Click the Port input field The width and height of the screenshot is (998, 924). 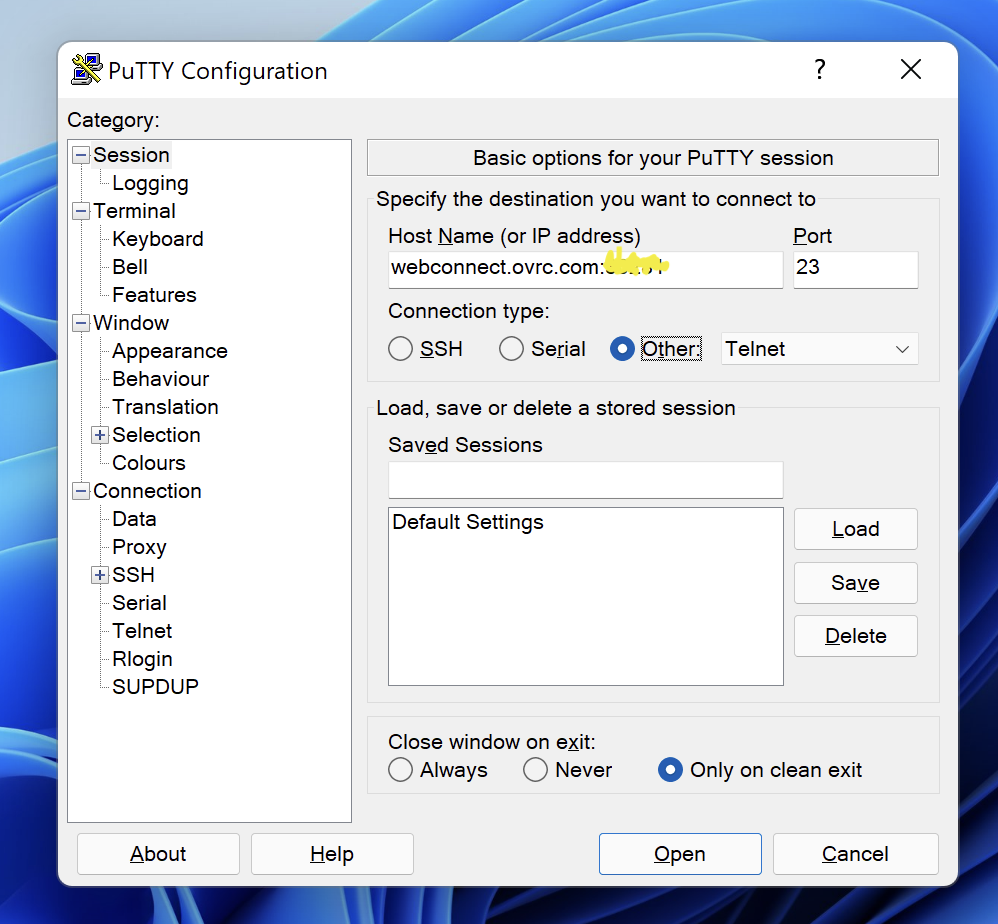pos(855,270)
